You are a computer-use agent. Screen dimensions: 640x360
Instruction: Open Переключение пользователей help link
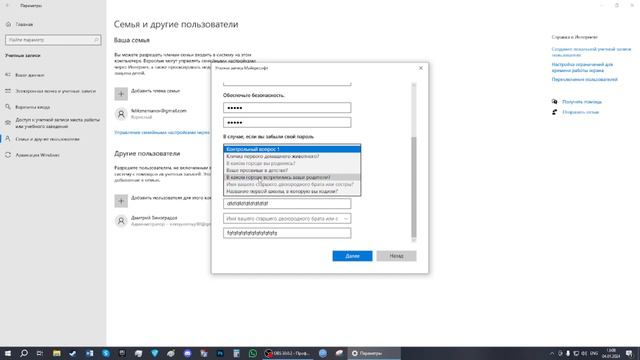pos(584,80)
